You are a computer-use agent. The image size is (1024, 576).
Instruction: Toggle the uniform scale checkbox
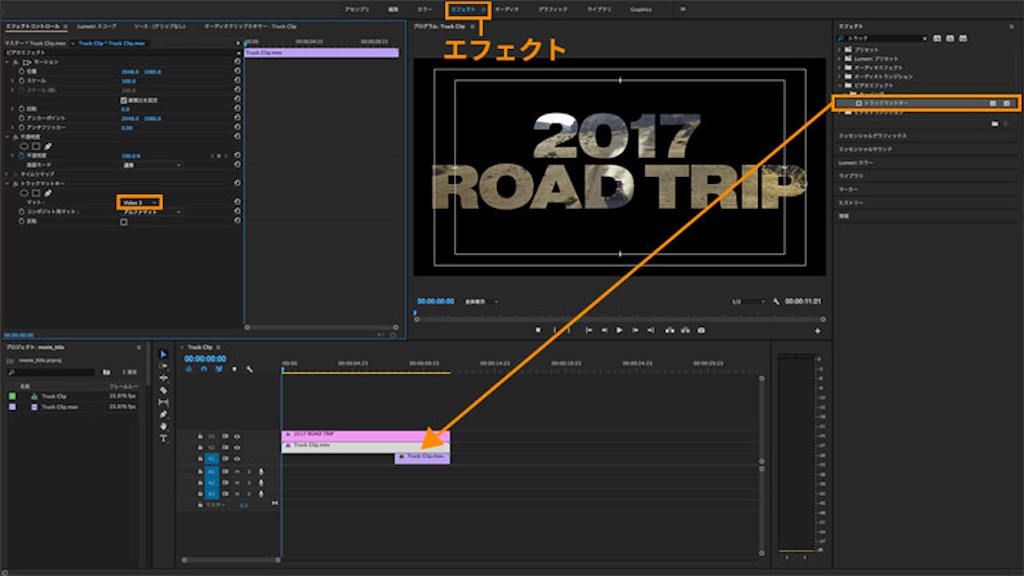(x=123, y=100)
